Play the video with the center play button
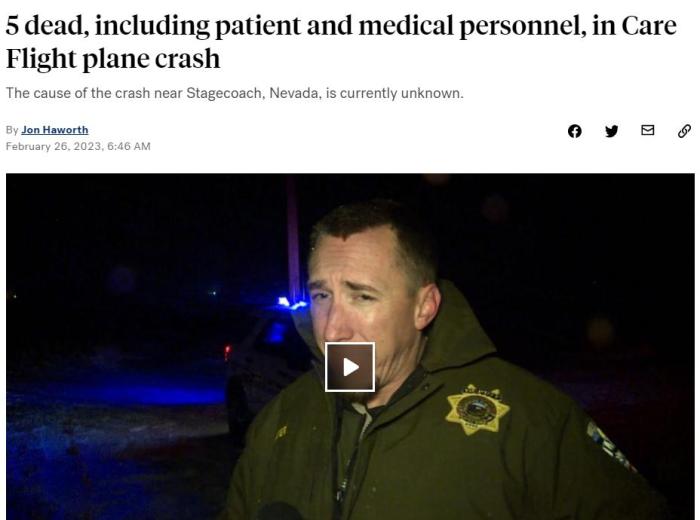This screenshot has height=520, width=700. click(x=350, y=367)
